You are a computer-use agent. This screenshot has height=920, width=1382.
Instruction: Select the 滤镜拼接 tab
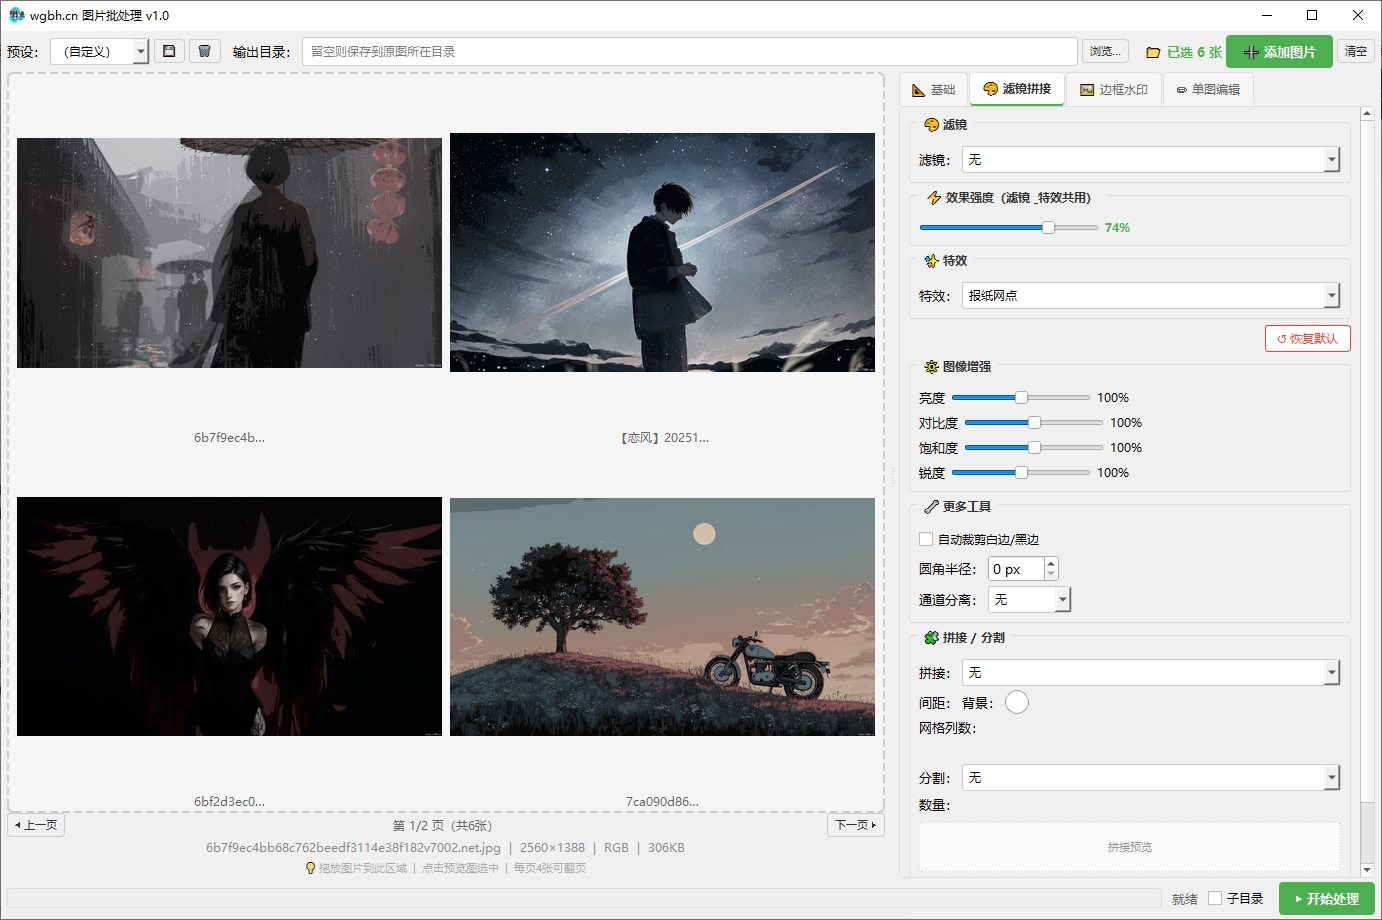tap(1017, 88)
